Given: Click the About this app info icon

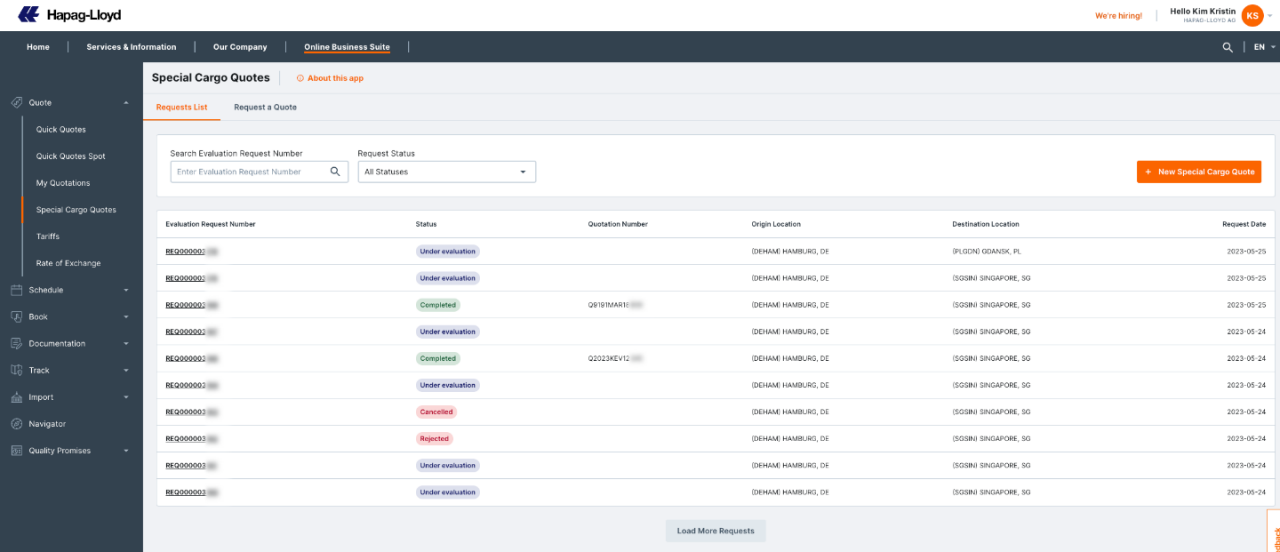Looking at the screenshot, I should coord(300,78).
